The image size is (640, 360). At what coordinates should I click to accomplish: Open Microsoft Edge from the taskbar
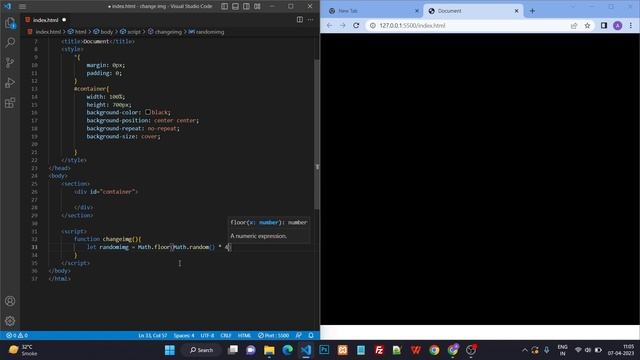(288, 350)
